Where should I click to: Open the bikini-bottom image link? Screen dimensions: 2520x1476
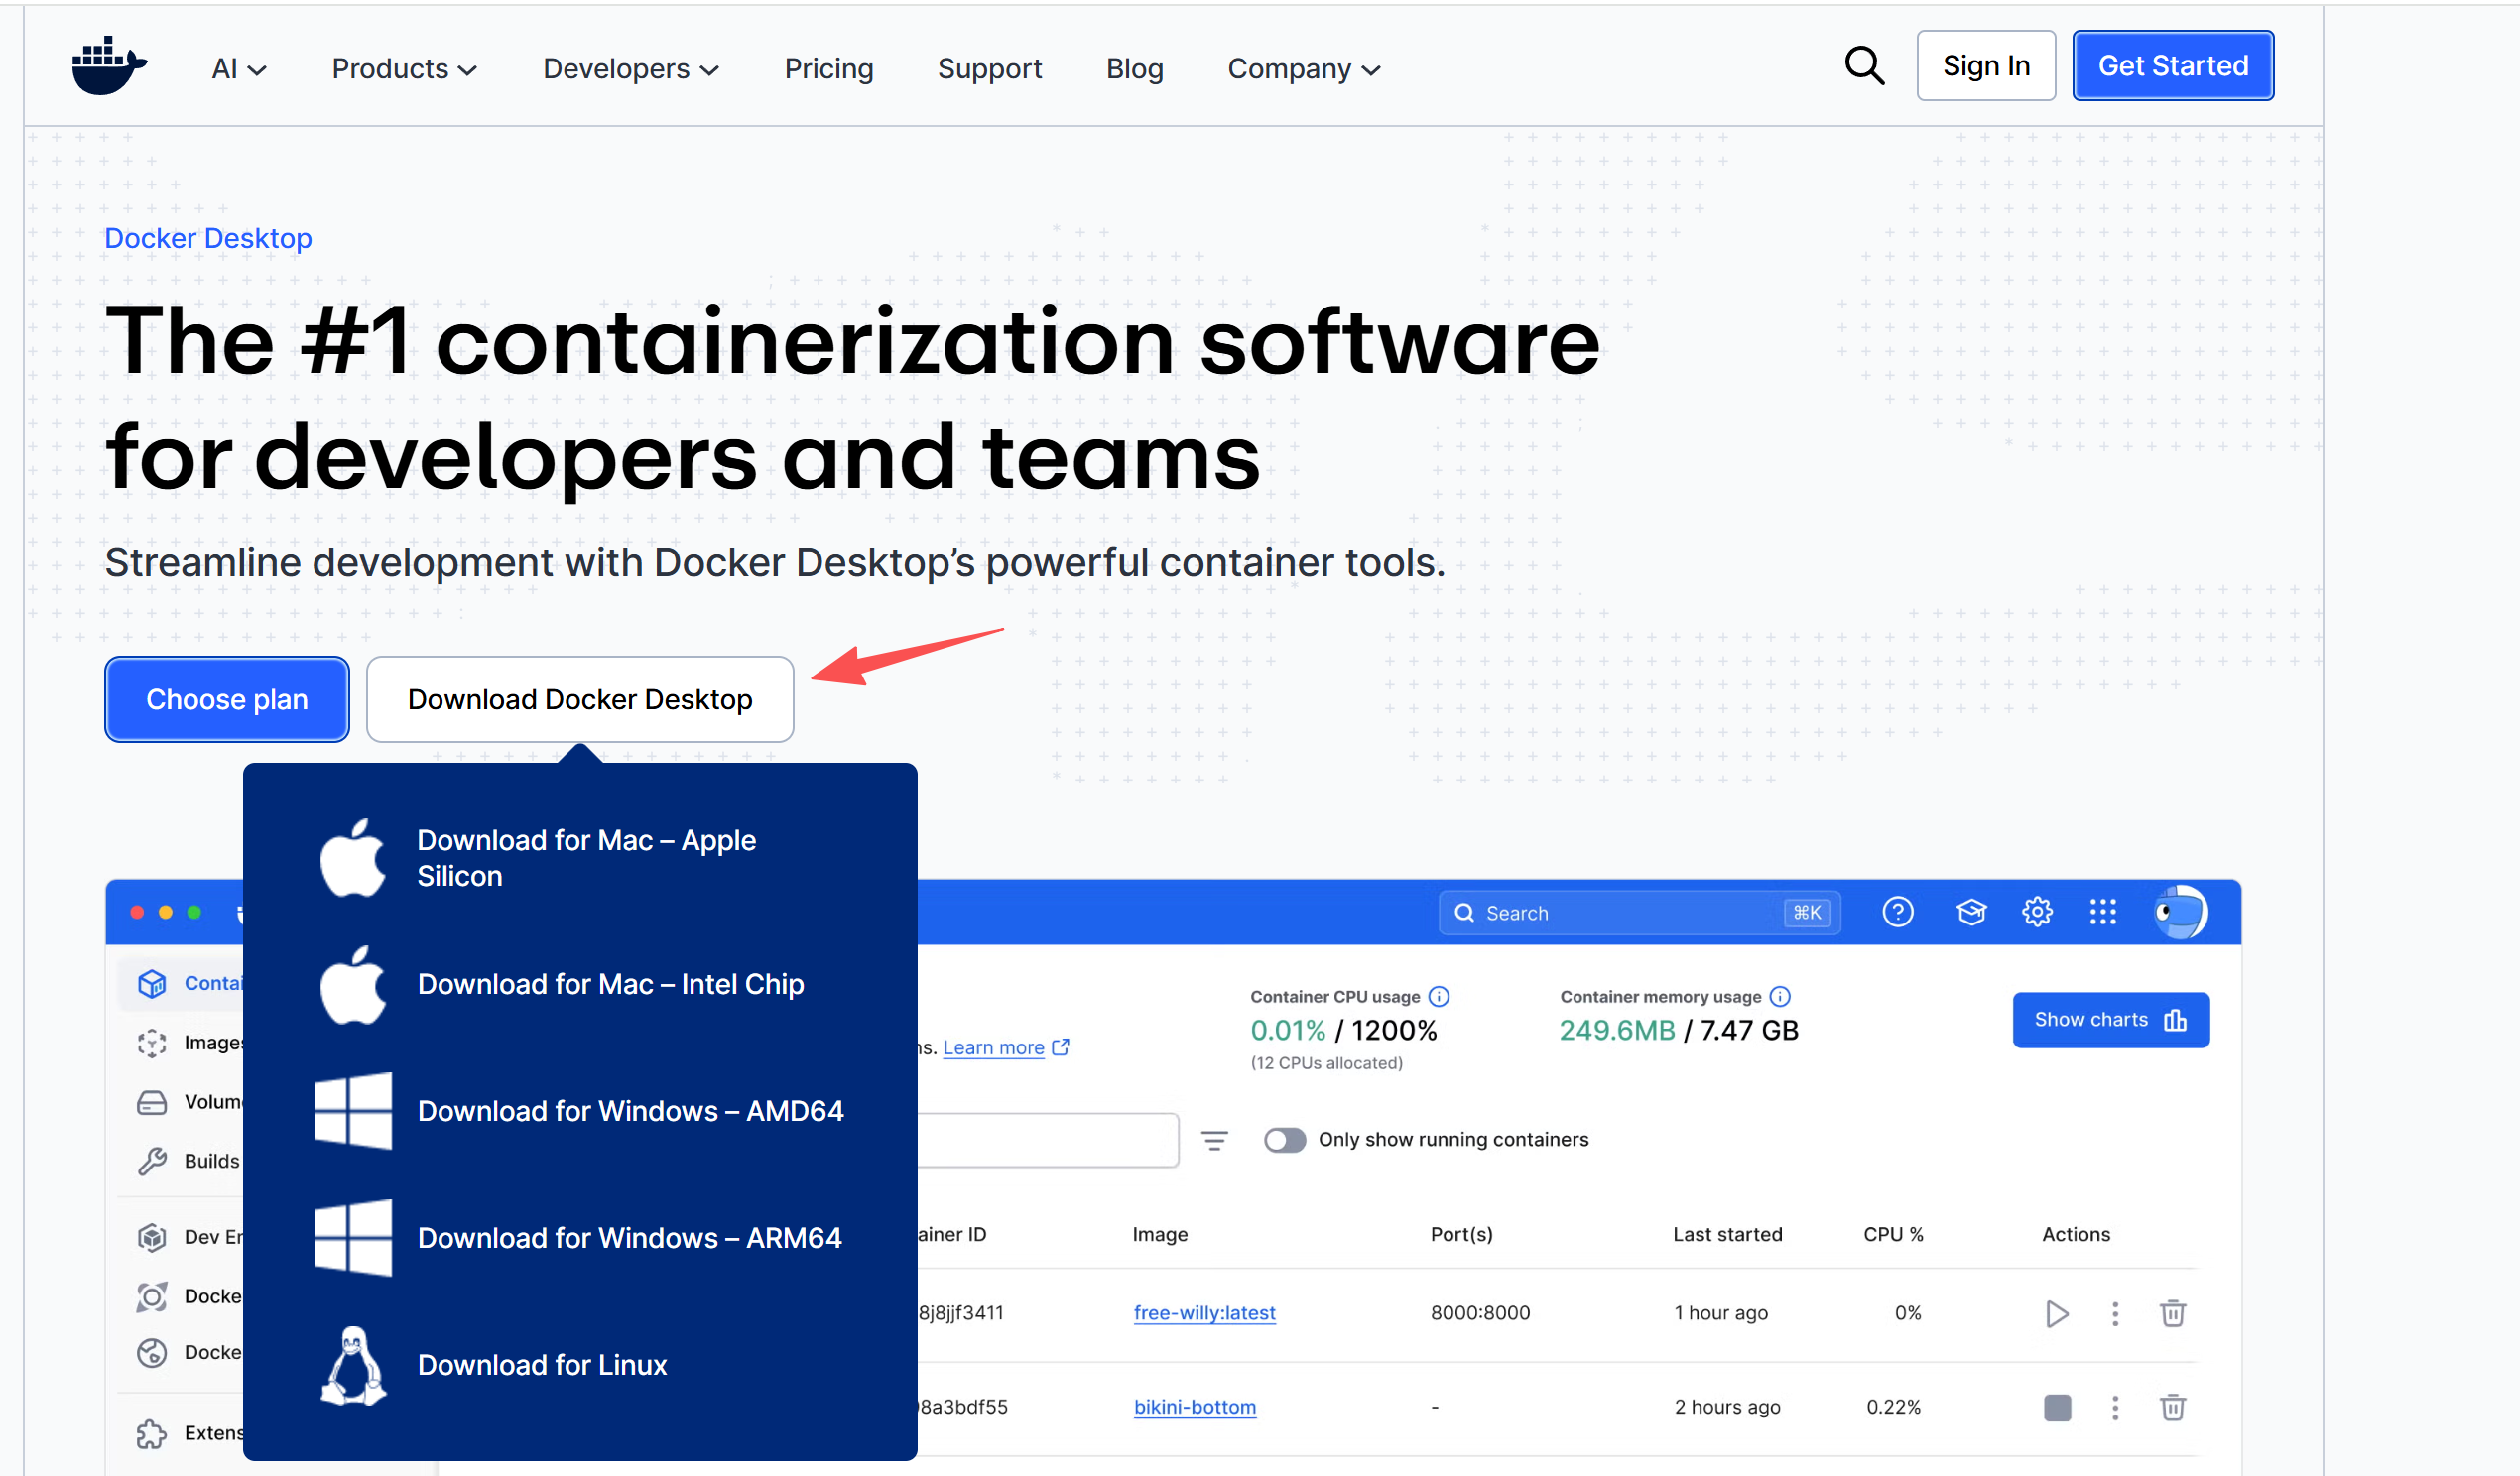pos(1194,1407)
